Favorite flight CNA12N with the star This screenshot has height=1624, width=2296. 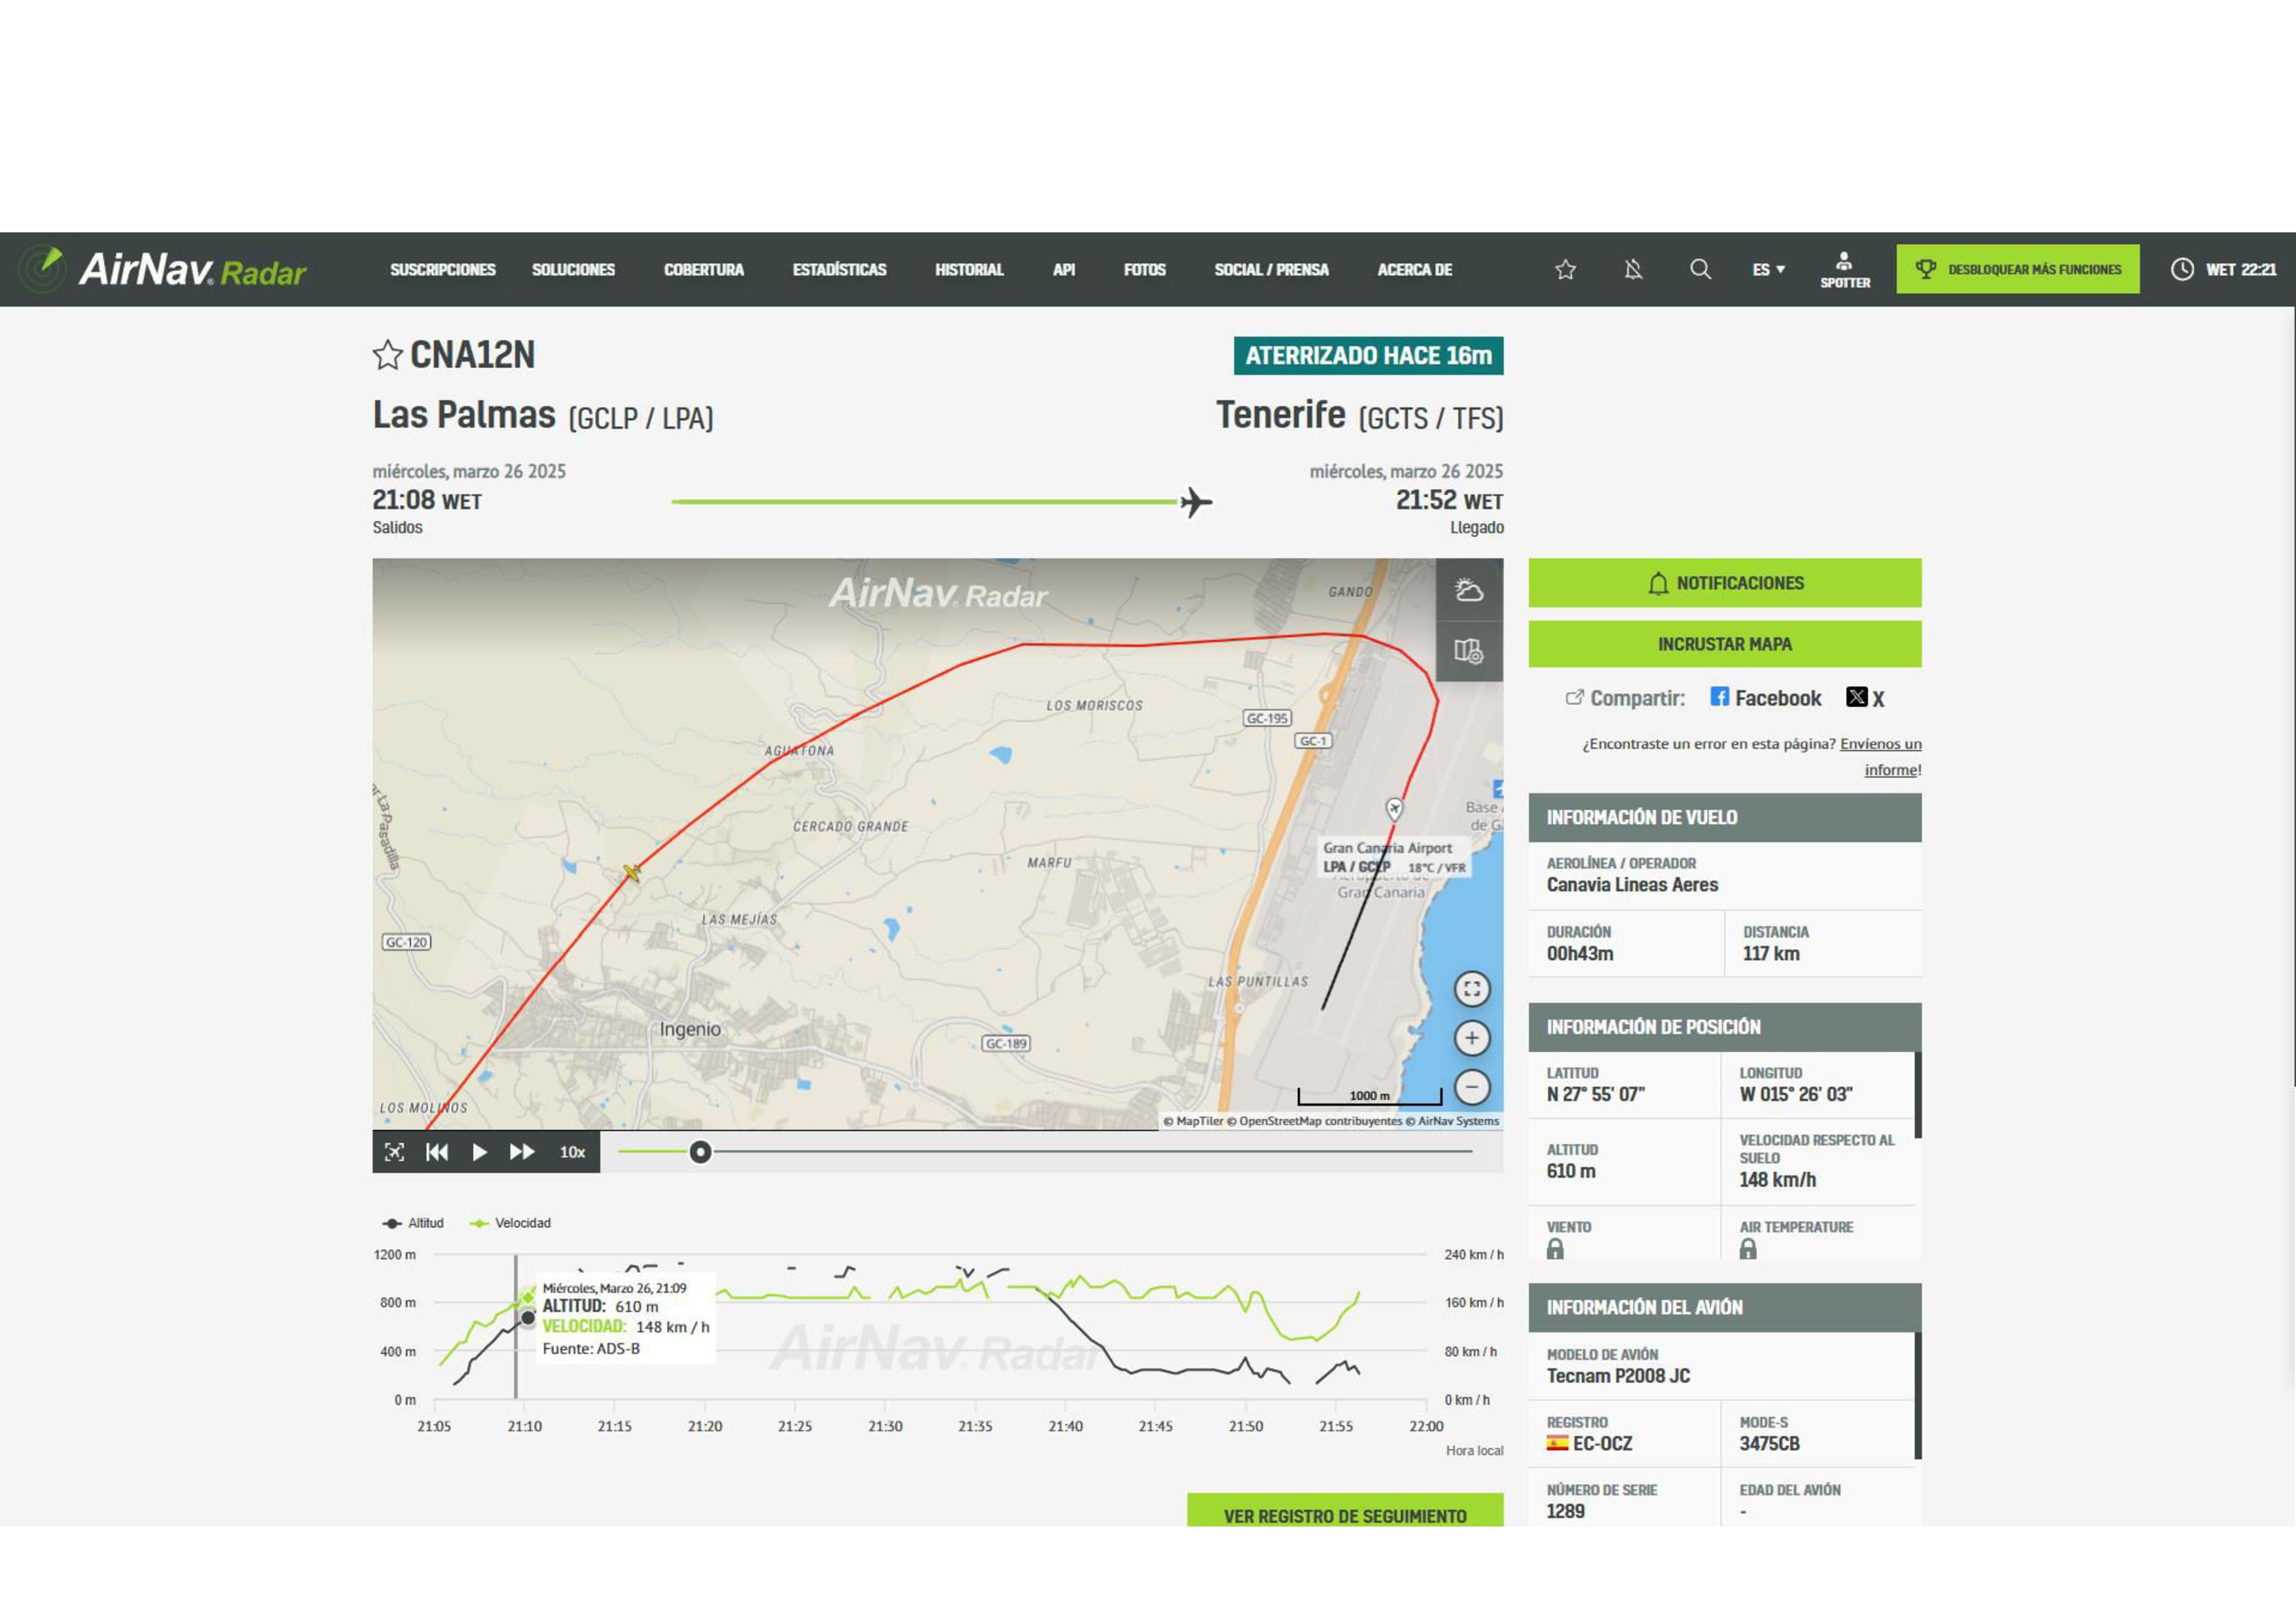pyautogui.click(x=387, y=355)
